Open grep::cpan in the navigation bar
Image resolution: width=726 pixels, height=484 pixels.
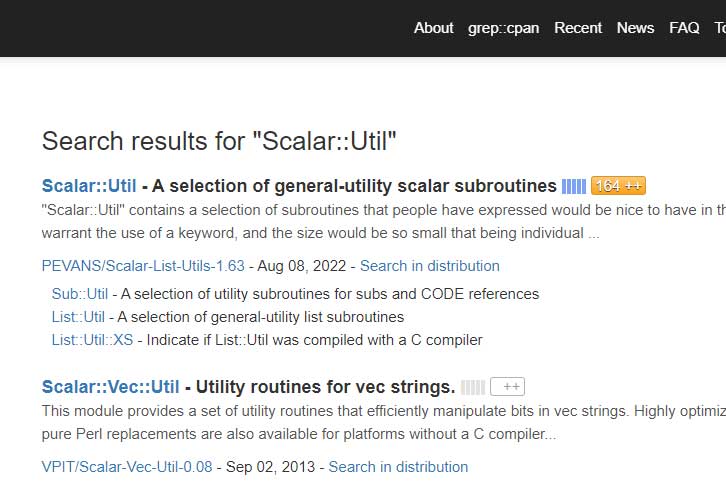[503, 28]
